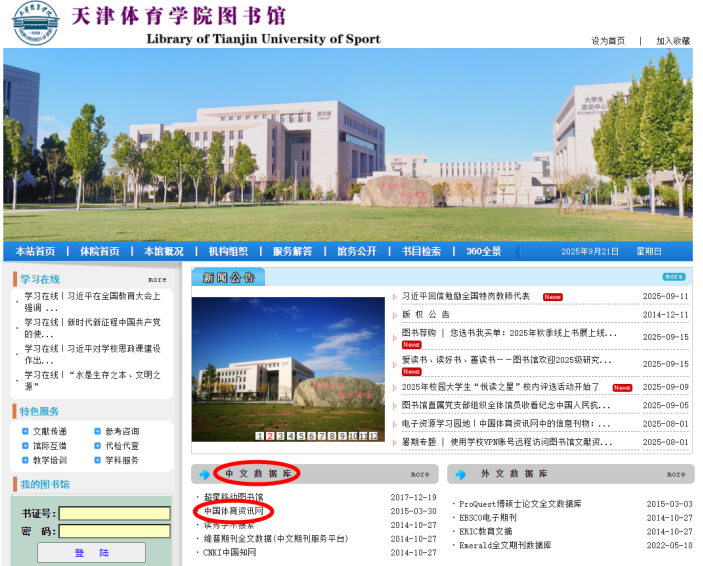Click the Tianjin University of Sport library logo
This screenshot has width=703, height=566.
36,24
